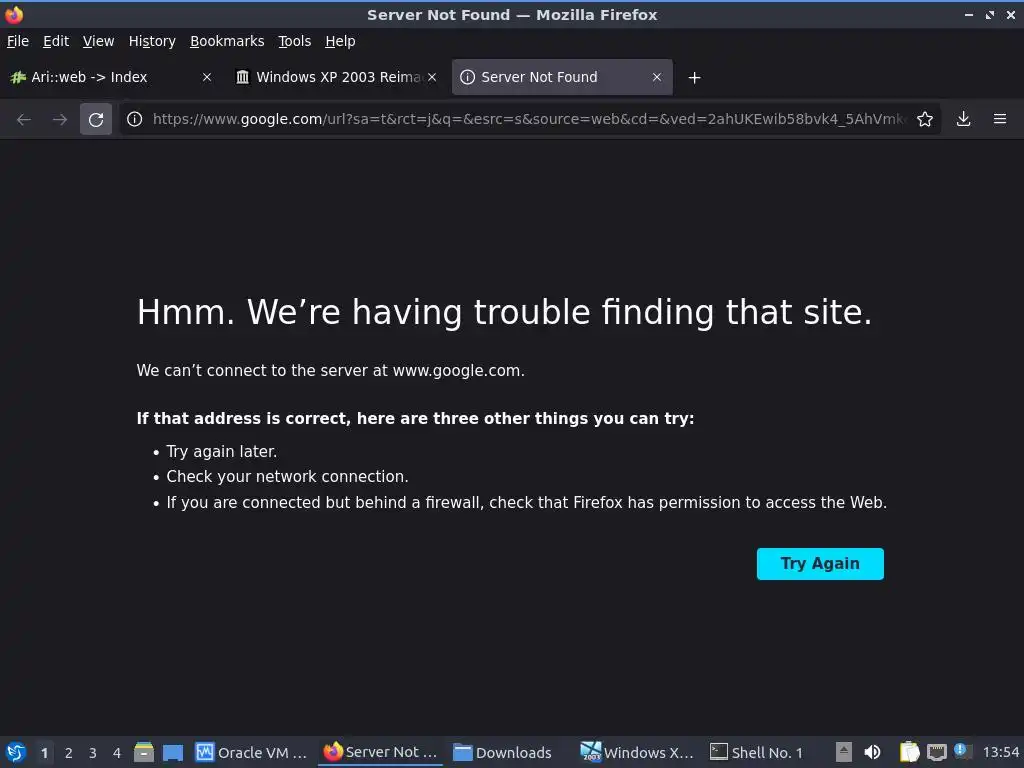The width and height of the screenshot is (1024, 768).
Task: Switch to Shell No. 1 taskbar window
Action: coord(756,752)
